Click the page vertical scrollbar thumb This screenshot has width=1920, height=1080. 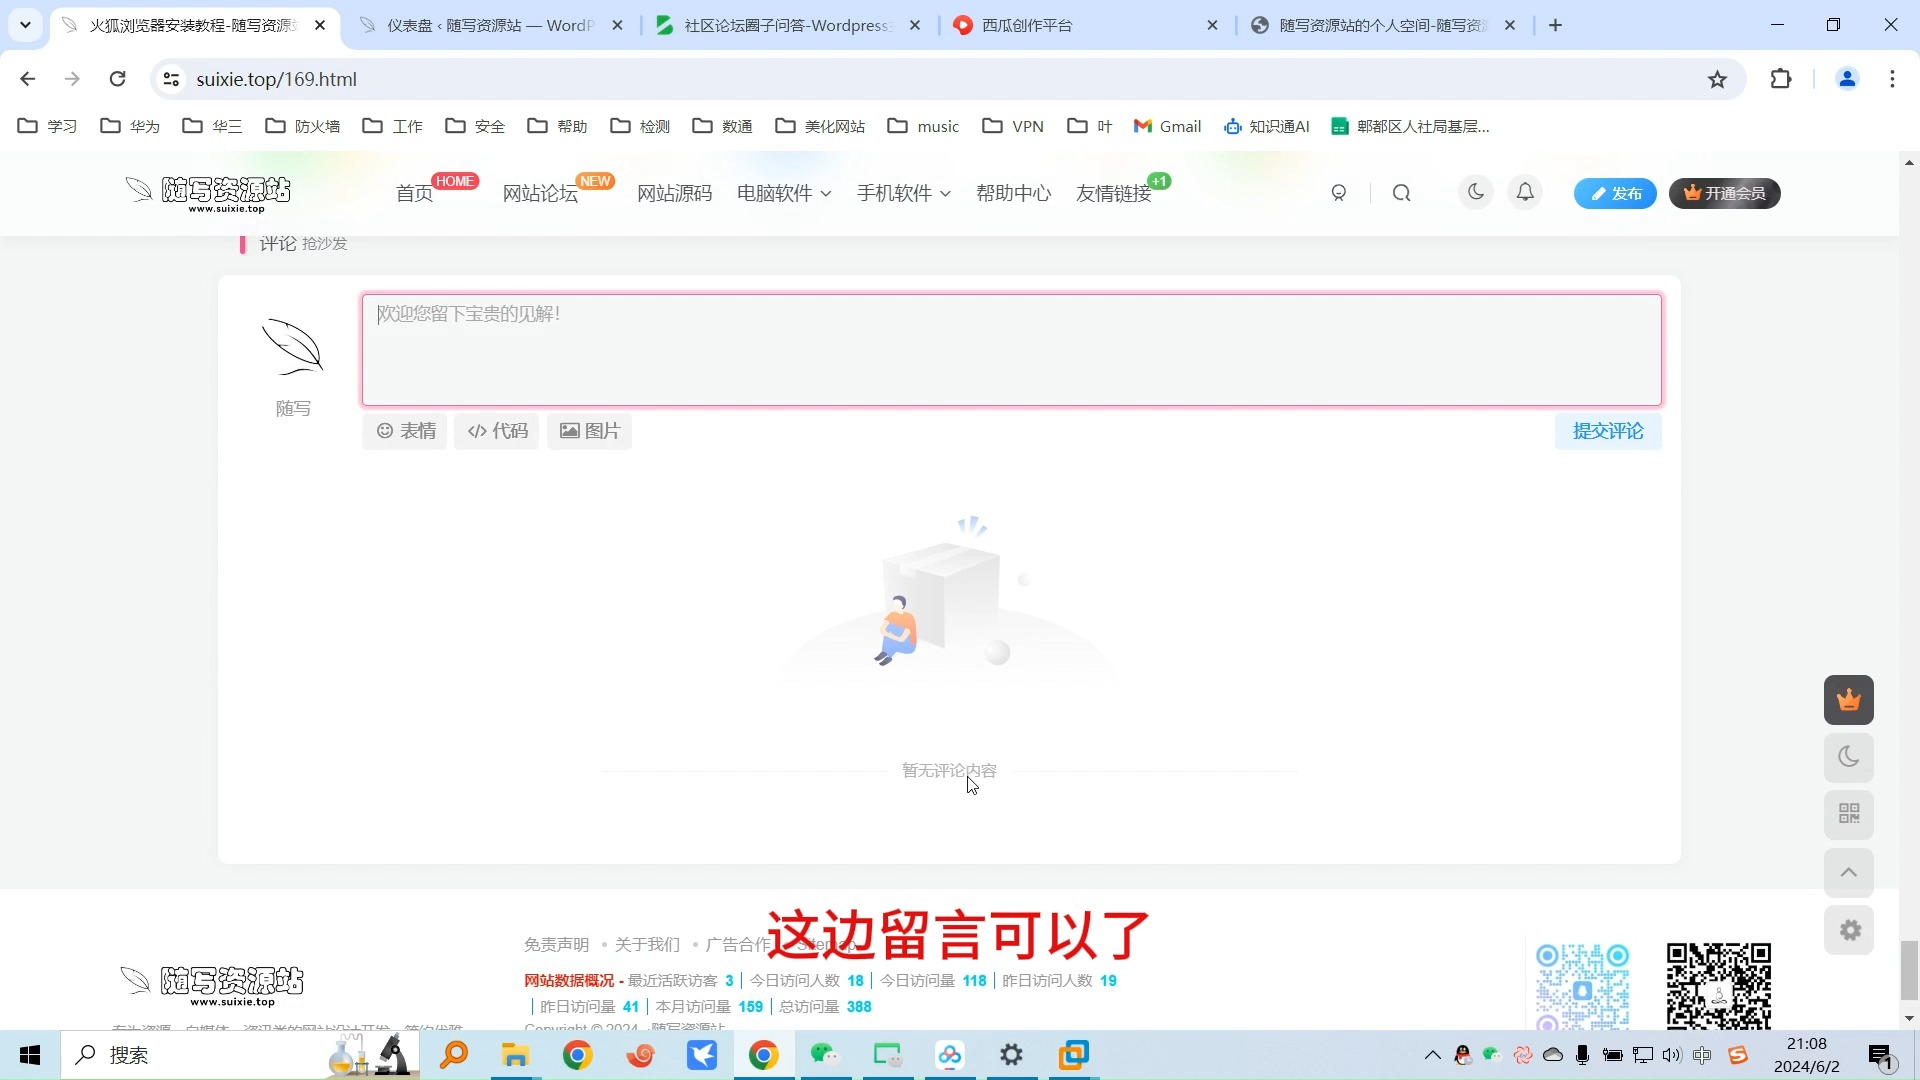[x=1909, y=969]
